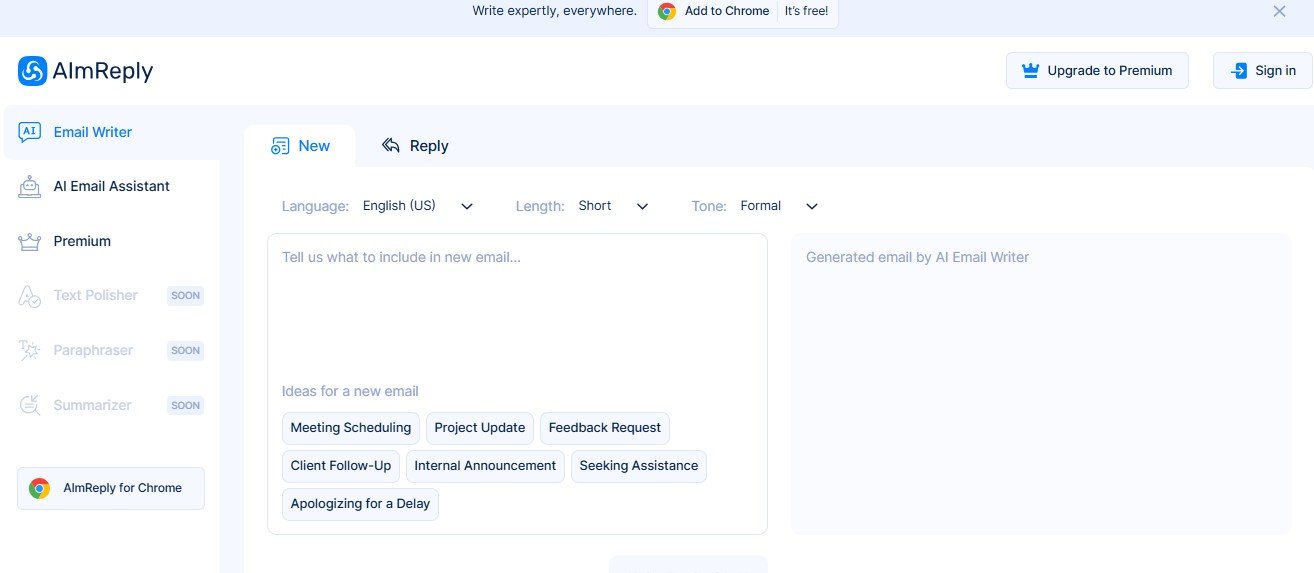Open the Language dropdown set to English (US)

point(417,206)
